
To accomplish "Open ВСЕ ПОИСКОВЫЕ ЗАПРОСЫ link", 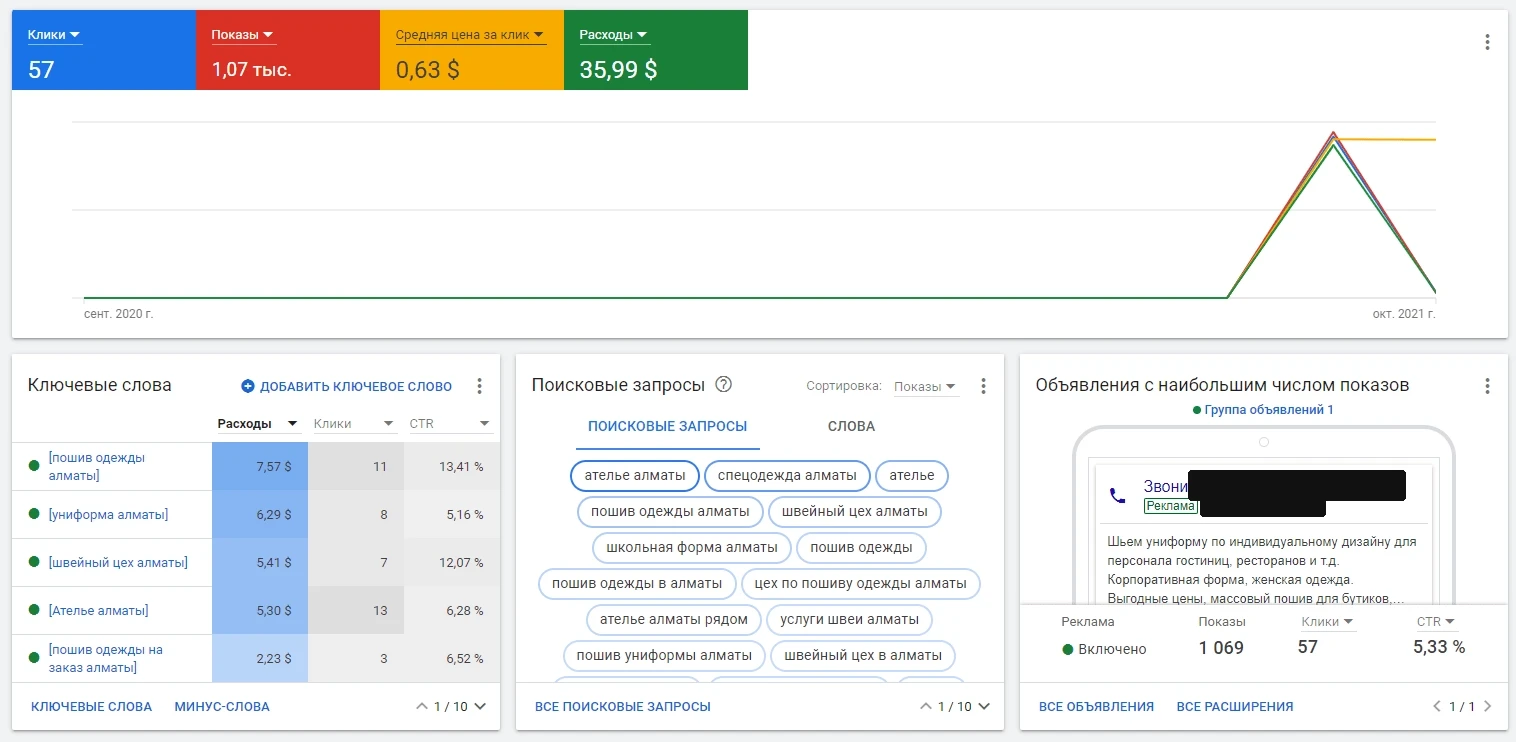I will tap(623, 707).
